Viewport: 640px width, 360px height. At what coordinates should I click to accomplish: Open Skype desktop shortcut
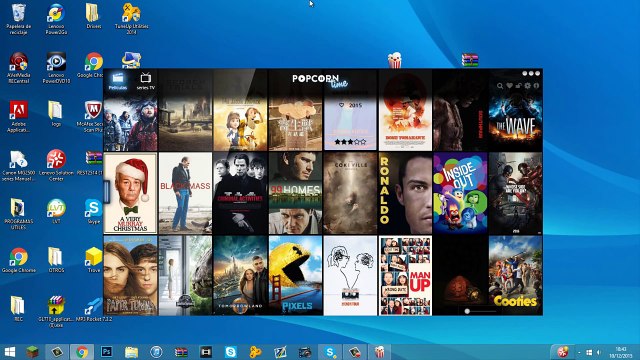point(93,211)
